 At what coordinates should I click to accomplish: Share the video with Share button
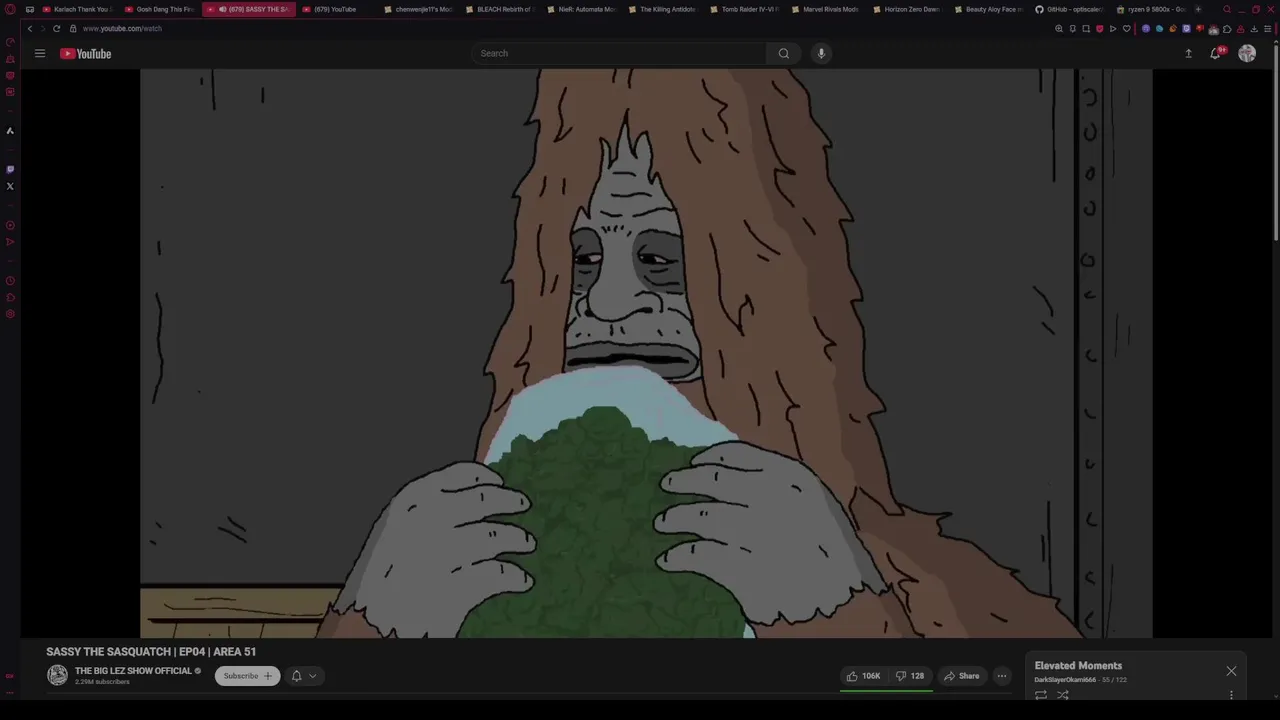point(962,676)
